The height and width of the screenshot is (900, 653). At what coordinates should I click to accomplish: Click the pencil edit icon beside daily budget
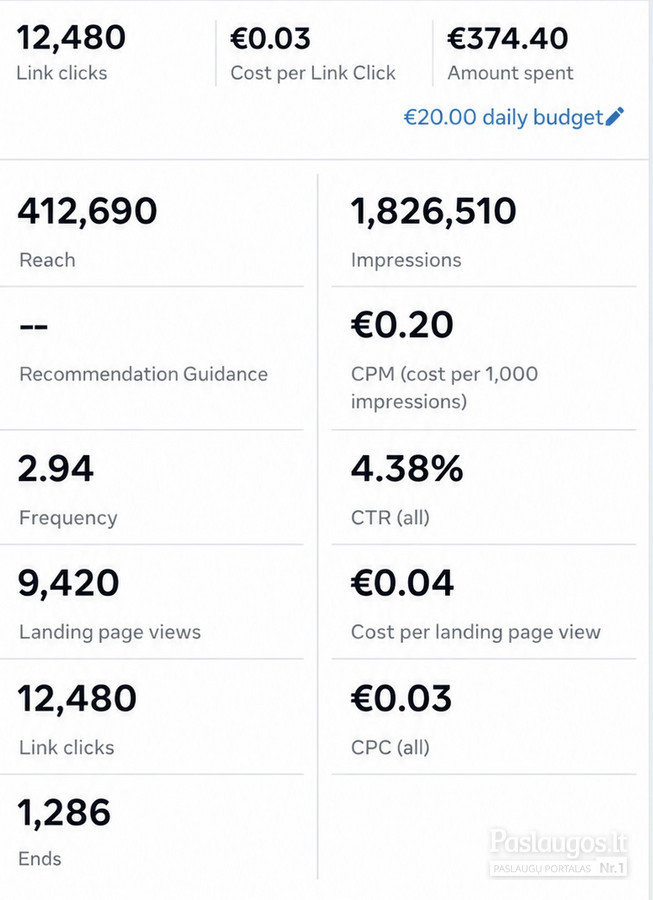[x=614, y=117]
